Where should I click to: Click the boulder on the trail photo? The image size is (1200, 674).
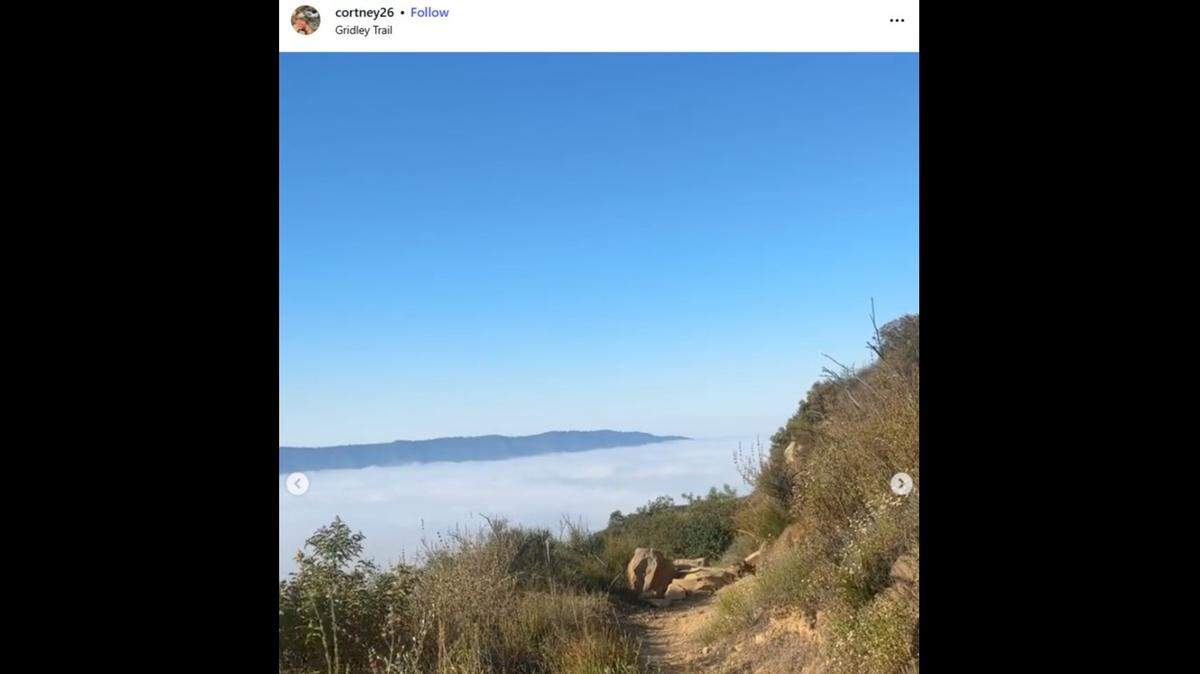click(x=650, y=572)
